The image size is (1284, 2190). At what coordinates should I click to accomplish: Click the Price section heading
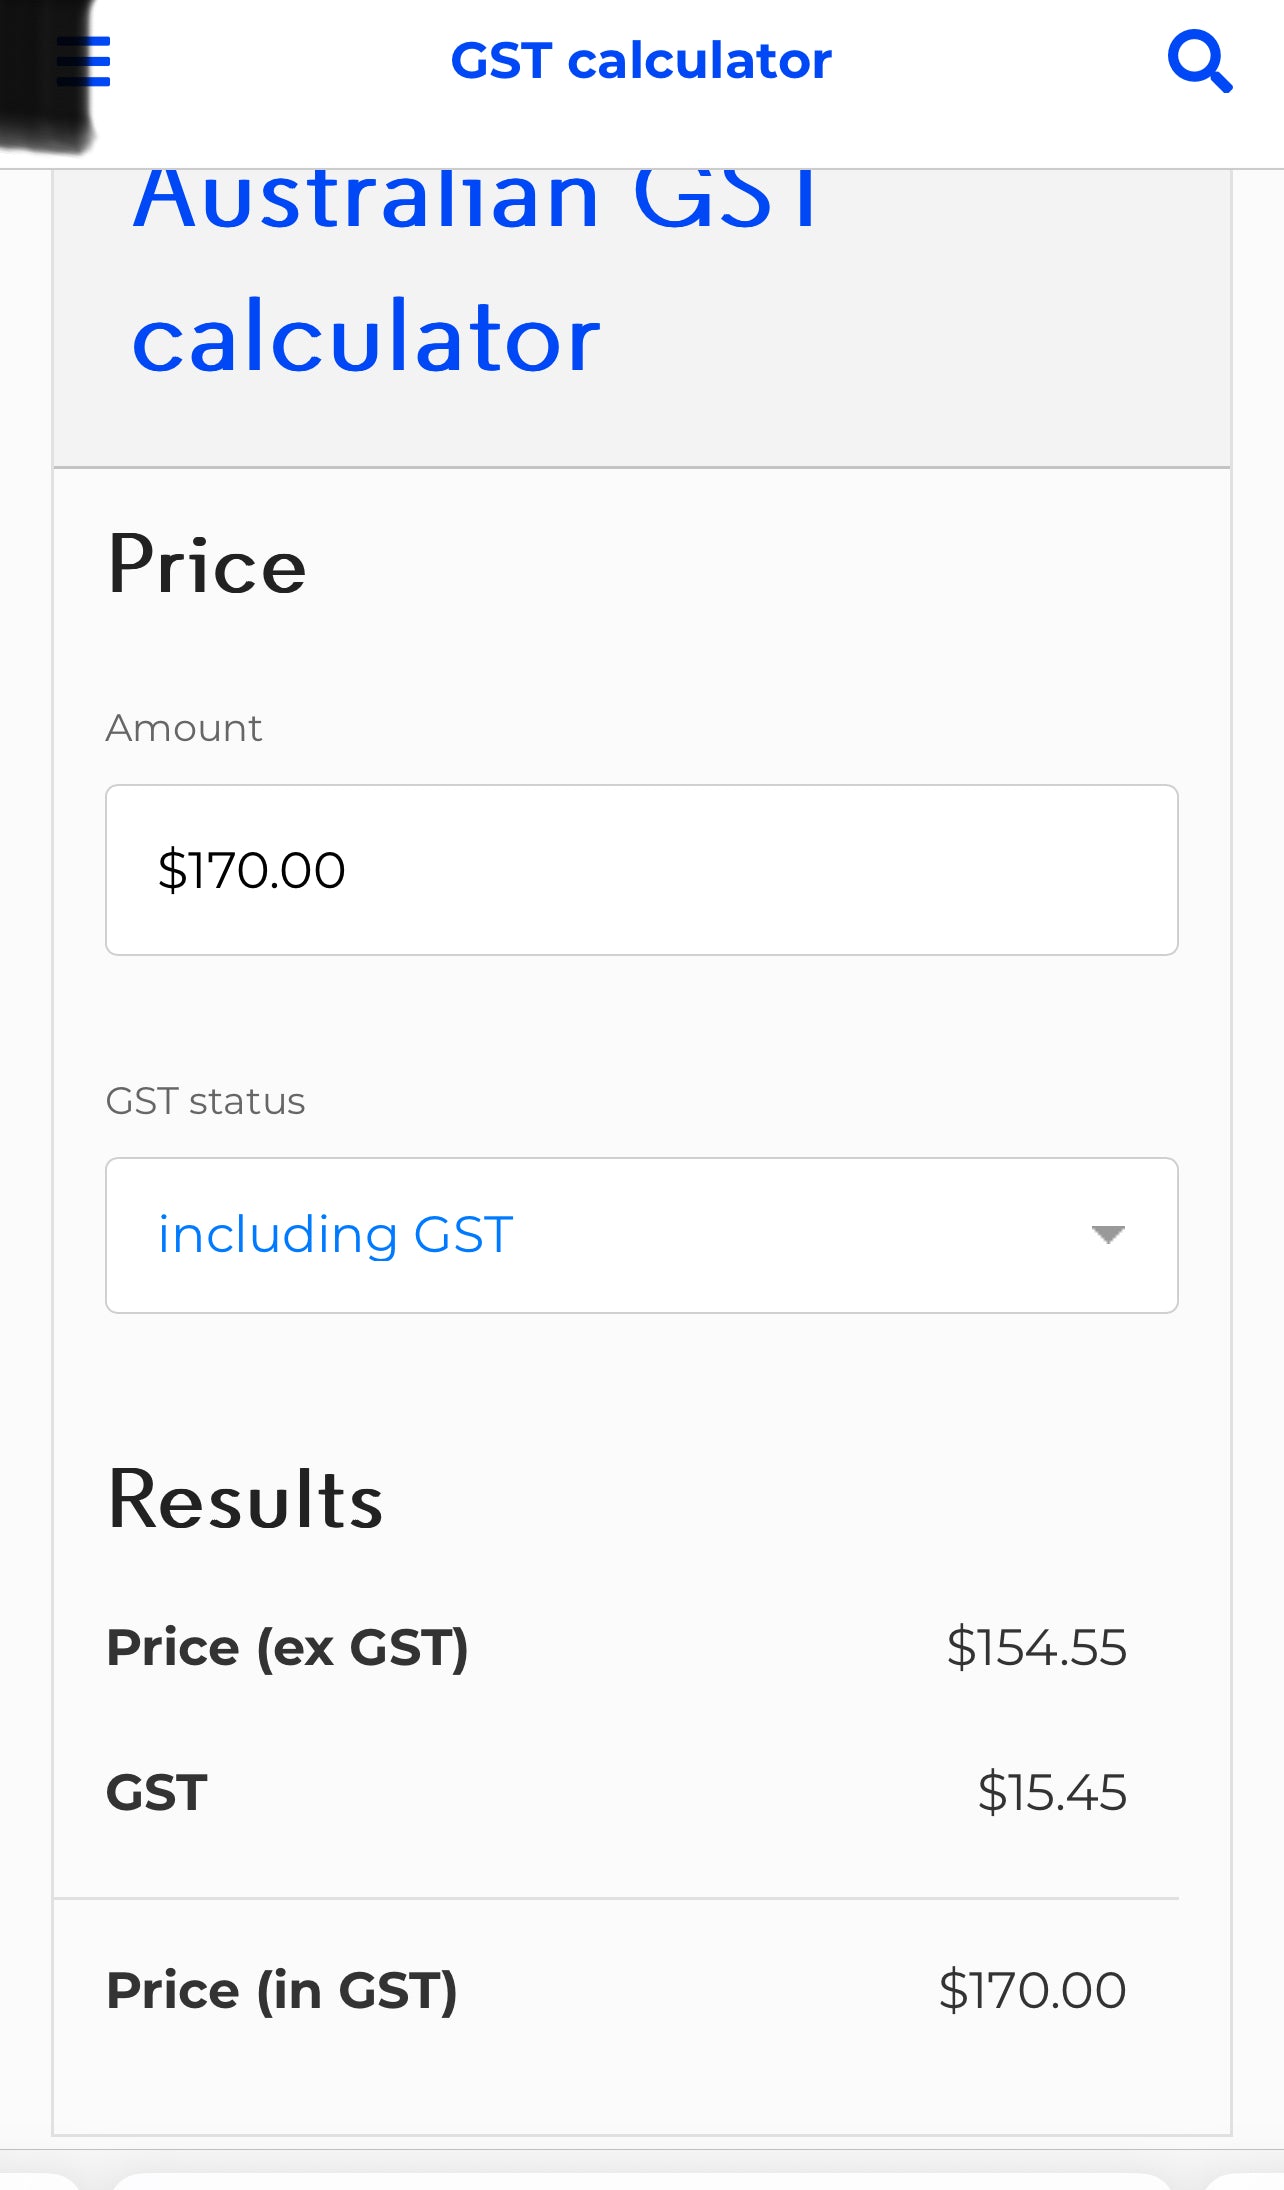point(207,565)
